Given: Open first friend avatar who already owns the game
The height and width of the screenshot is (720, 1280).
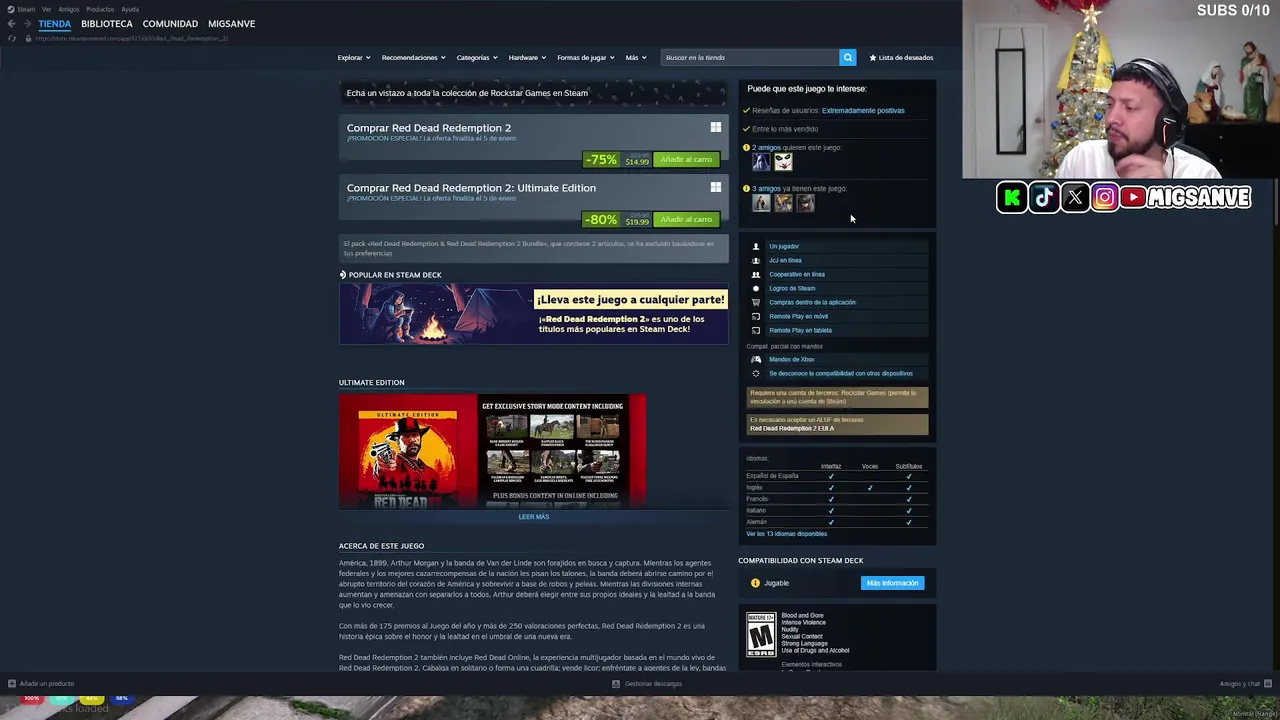Looking at the screenshot, I should point(761,203).
